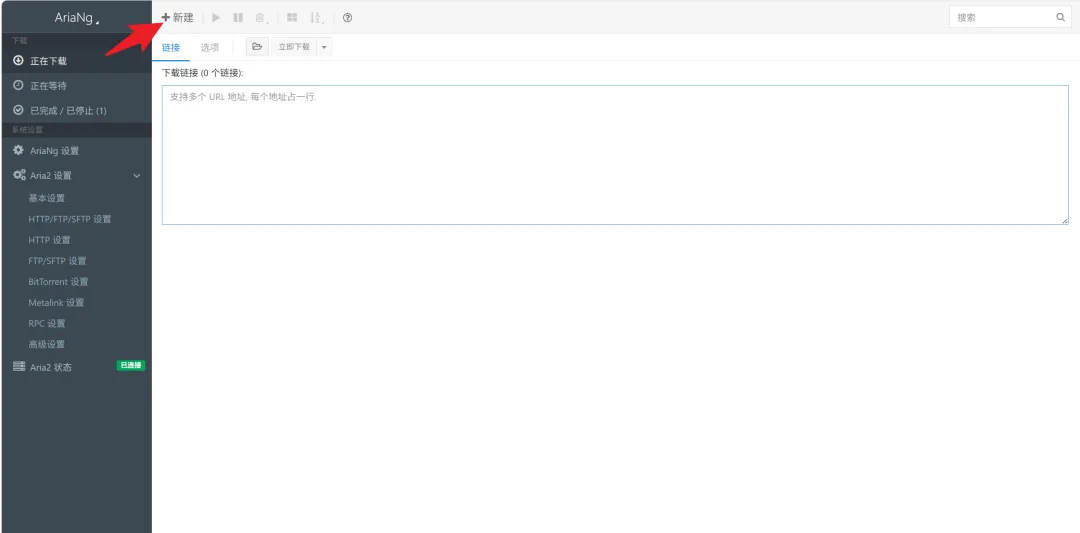Viewport: 1080px width, 533px height.
Task: Switch to the 链接 tab
Action: 171,48
